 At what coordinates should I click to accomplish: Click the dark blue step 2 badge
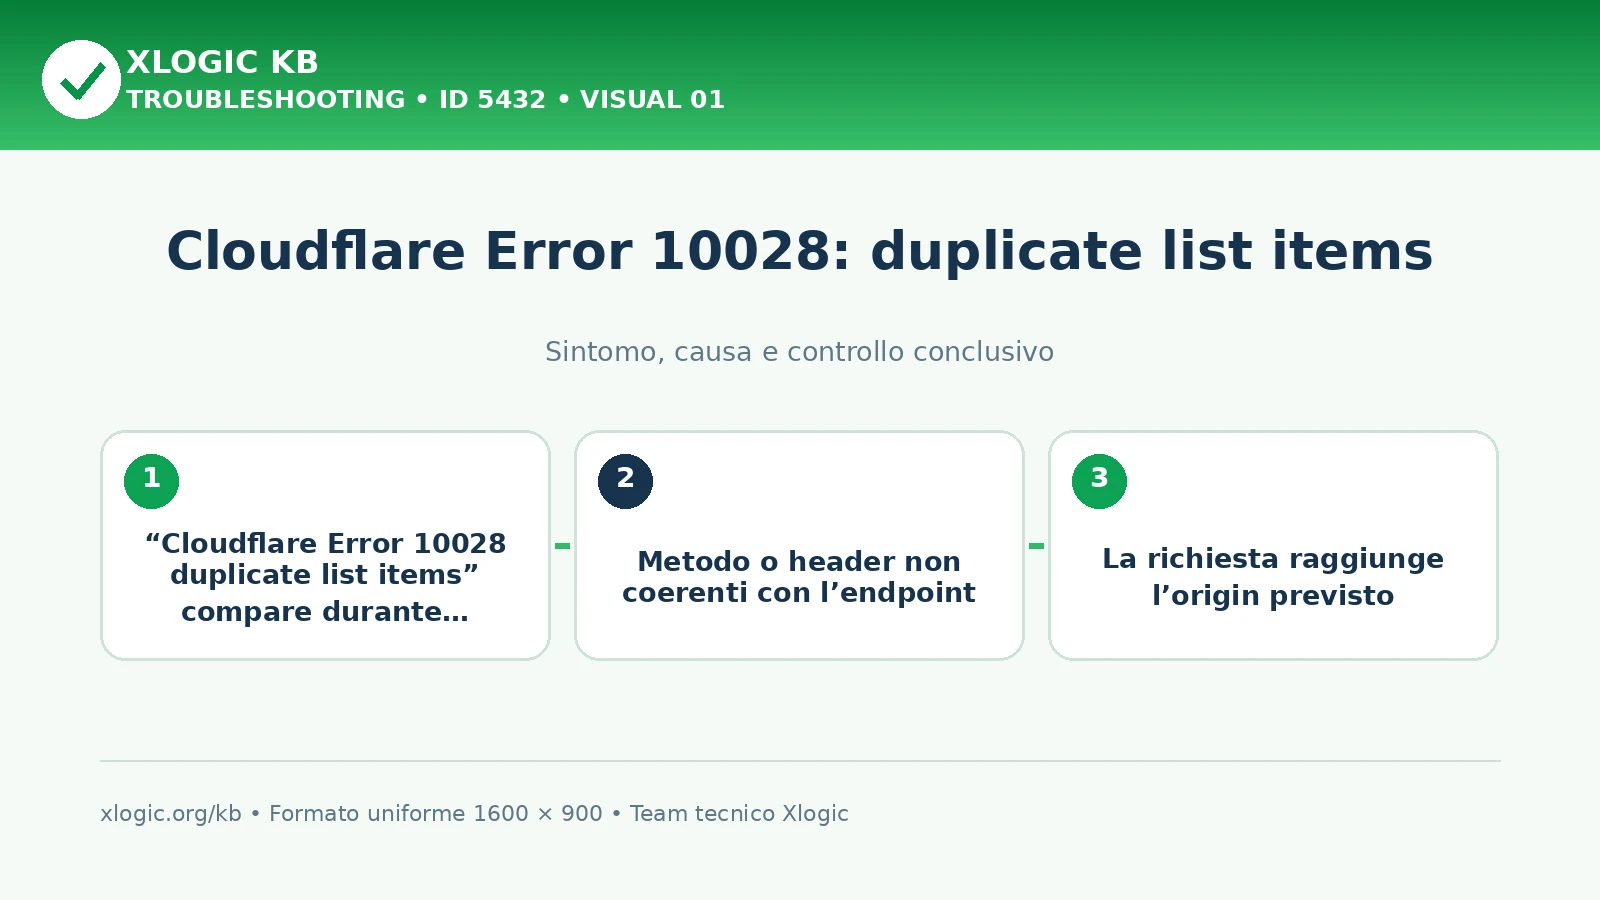pyautogui.click(x=625, y=481)
